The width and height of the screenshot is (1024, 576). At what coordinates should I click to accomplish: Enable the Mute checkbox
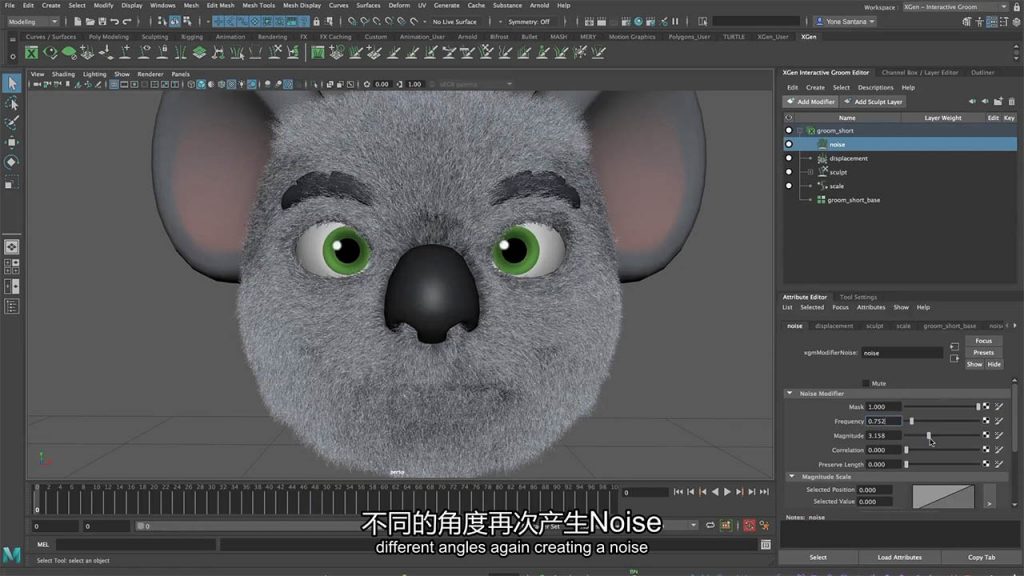click(866, 383)
